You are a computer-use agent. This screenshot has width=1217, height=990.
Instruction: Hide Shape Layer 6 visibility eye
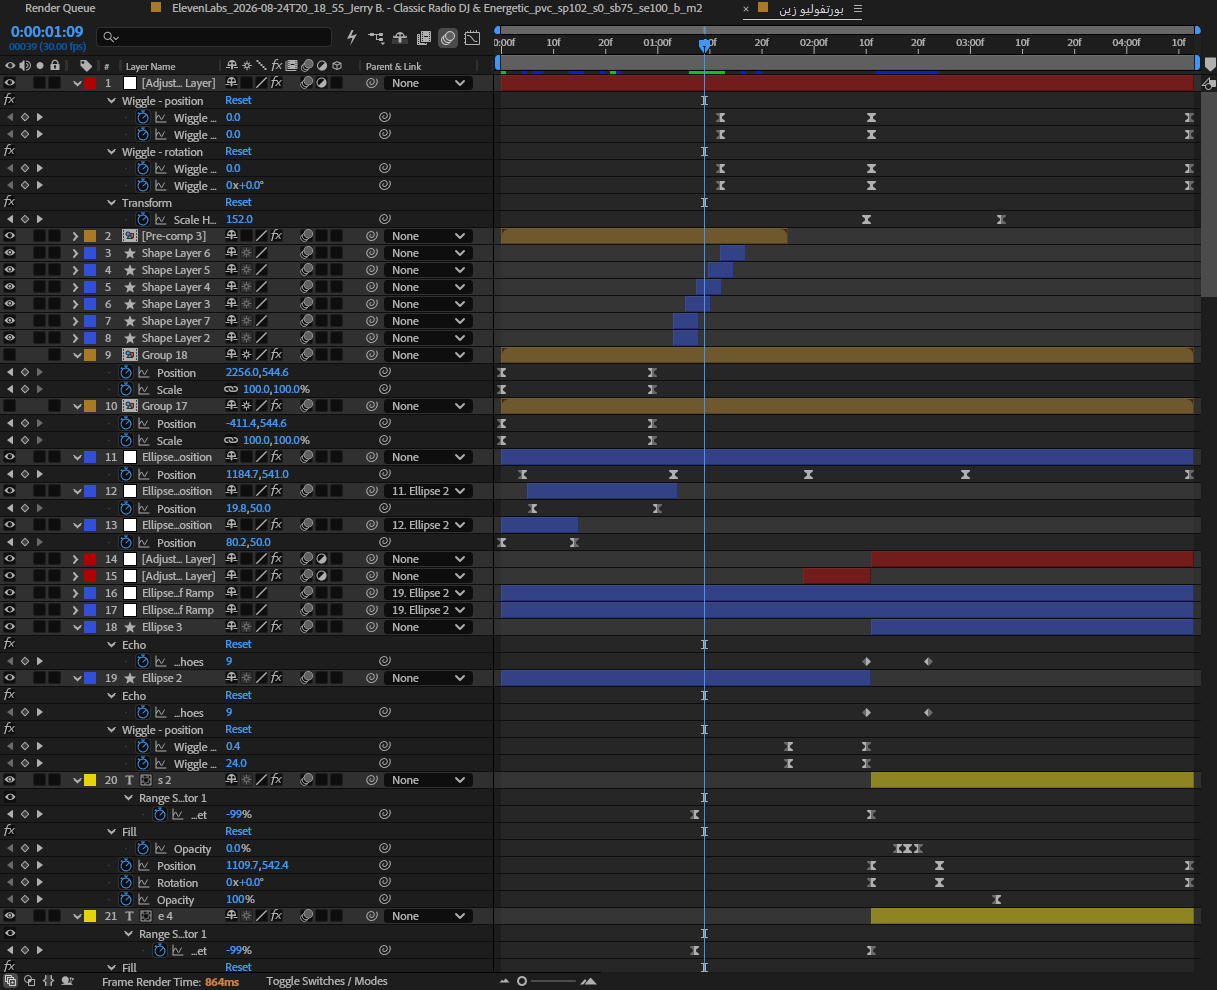coord(10,253)
